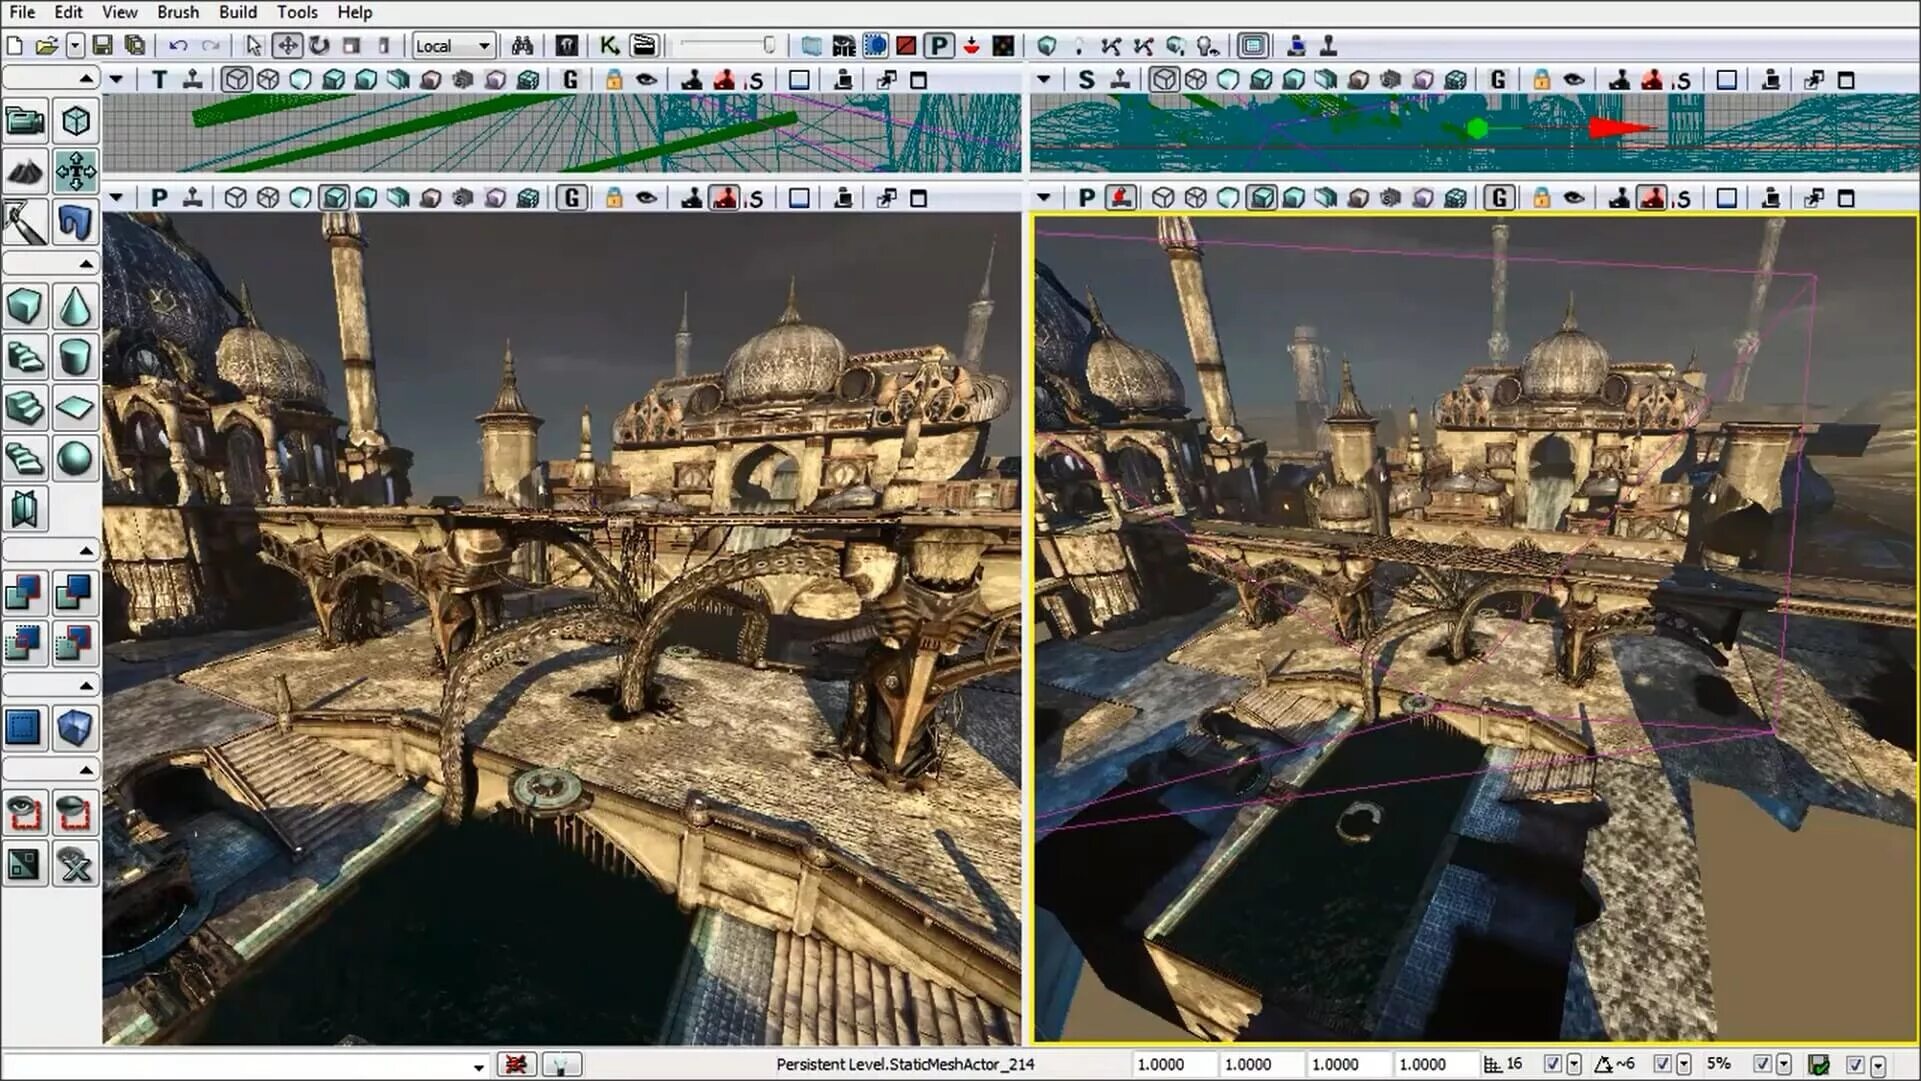Viewport: 1921px width, 1081px height.
Task: Open recent files dropdown arrow
Action: 75,46
